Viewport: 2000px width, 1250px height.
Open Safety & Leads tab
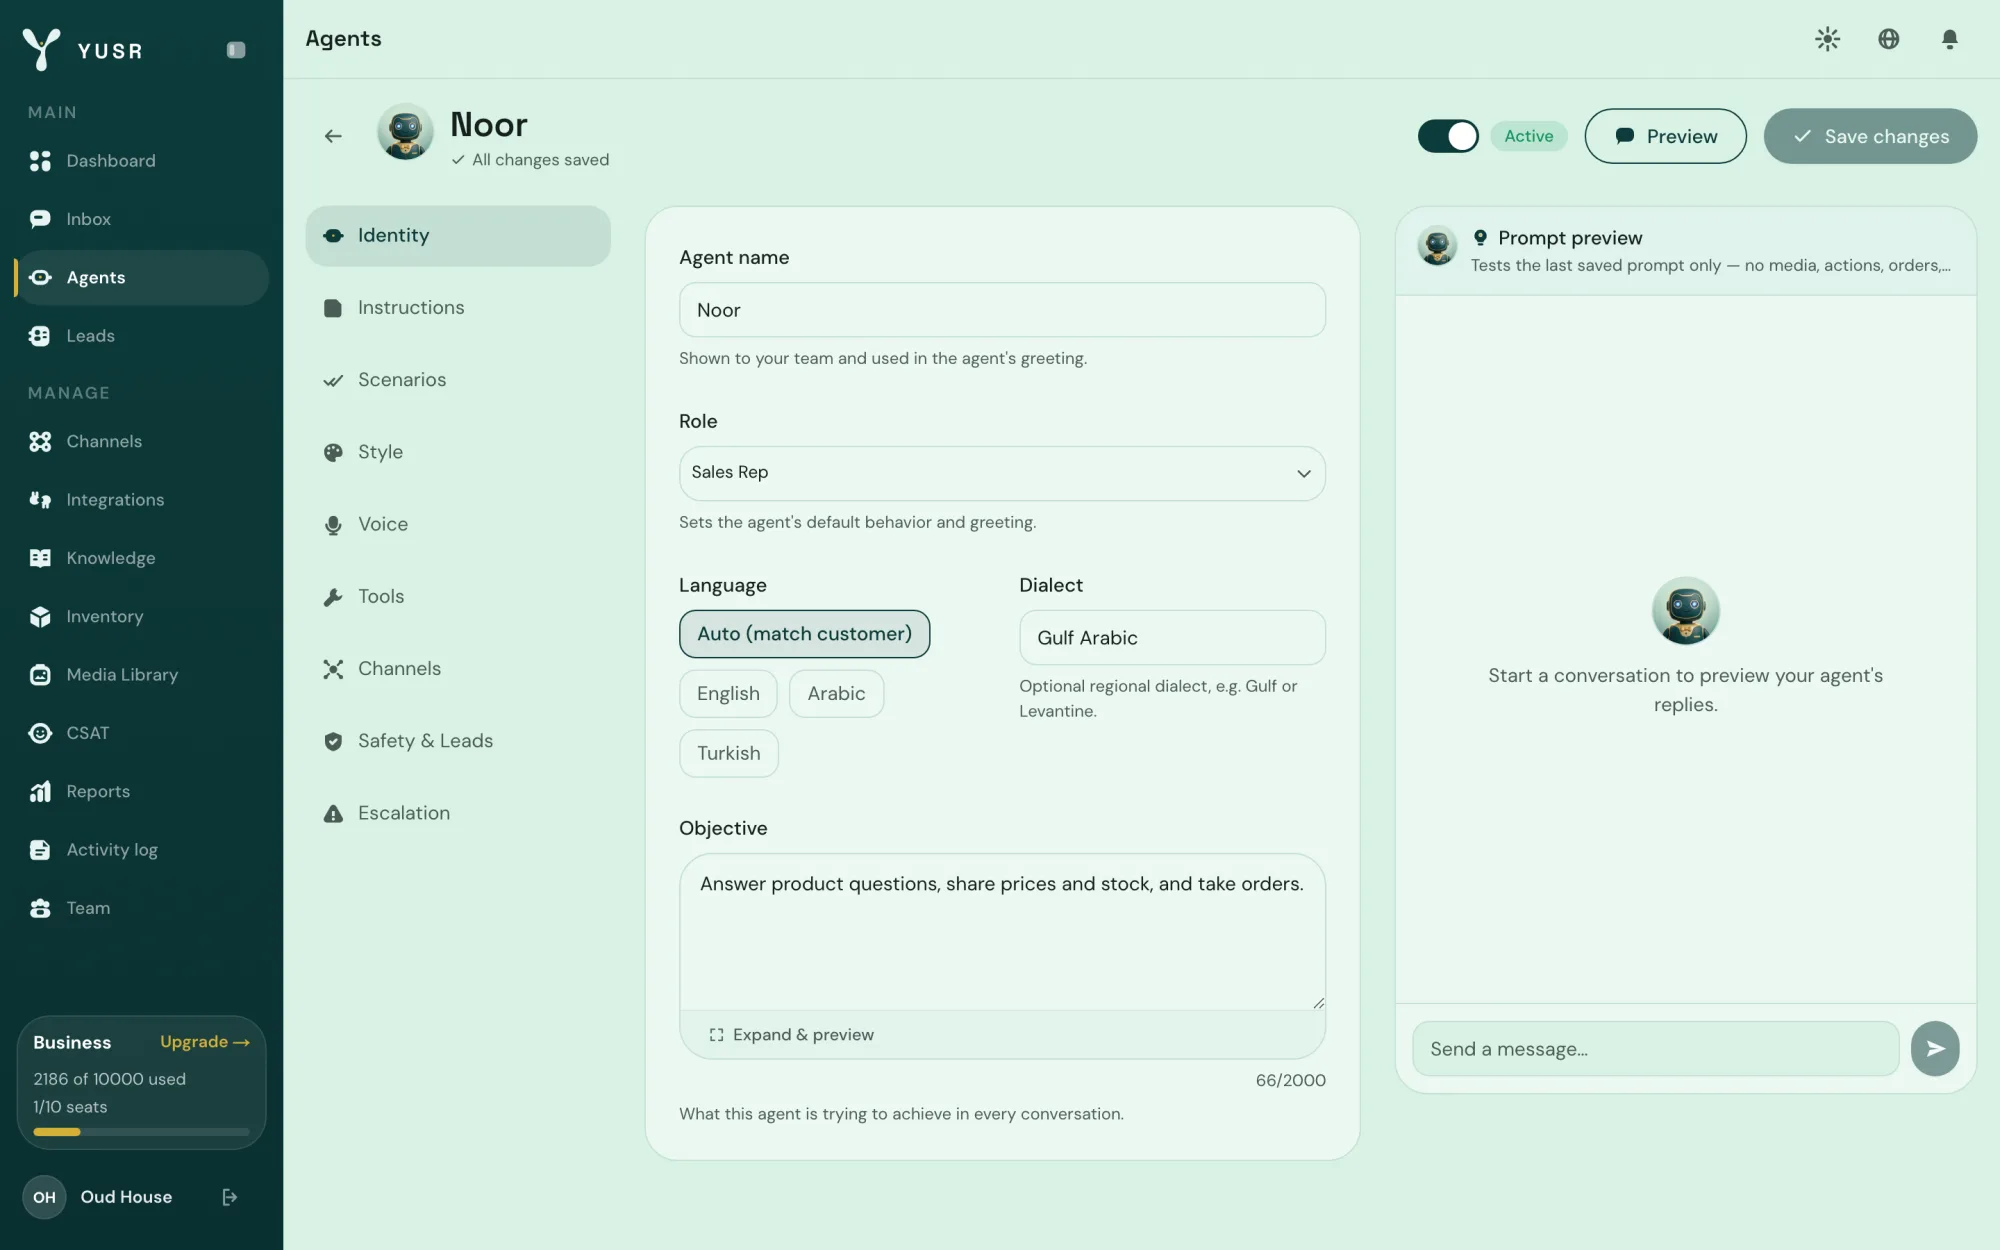pos(458,741)
